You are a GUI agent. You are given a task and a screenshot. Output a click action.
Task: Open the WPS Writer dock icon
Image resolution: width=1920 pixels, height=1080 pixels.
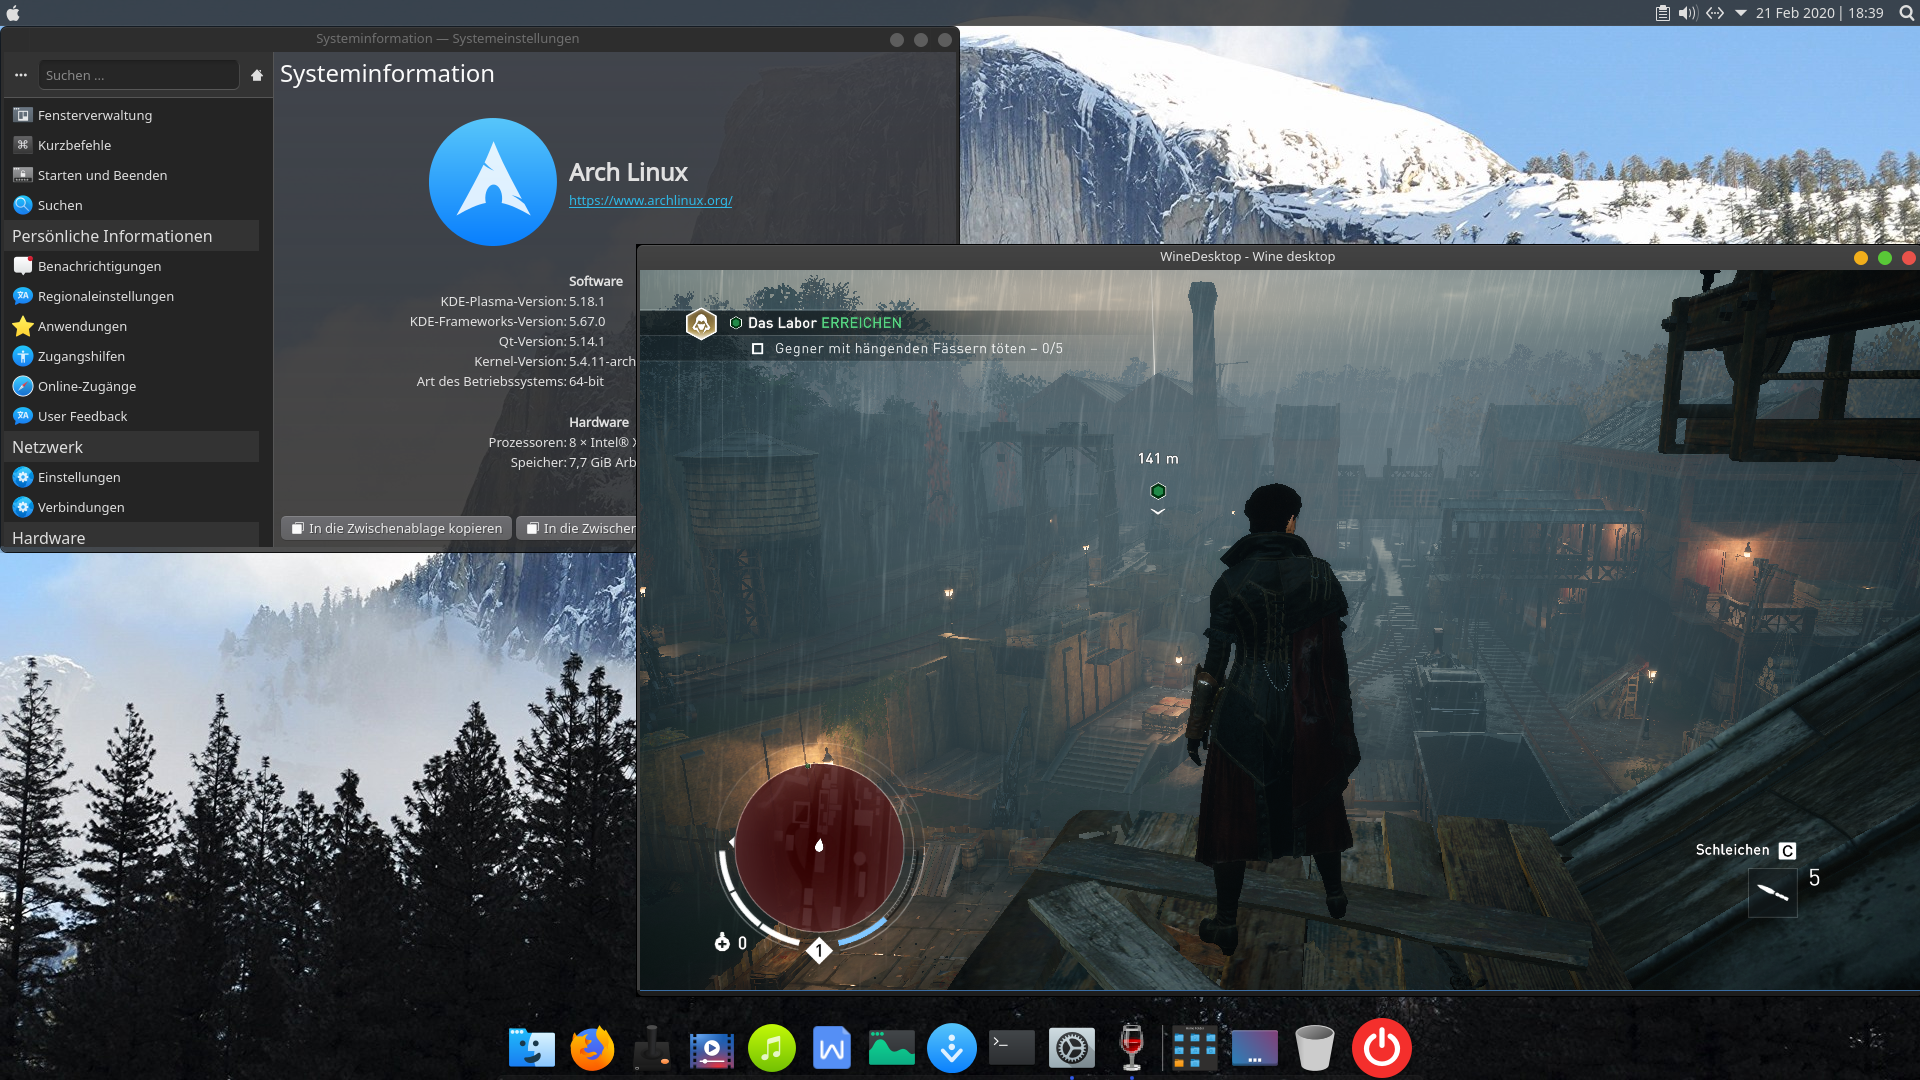point(831,1048)
